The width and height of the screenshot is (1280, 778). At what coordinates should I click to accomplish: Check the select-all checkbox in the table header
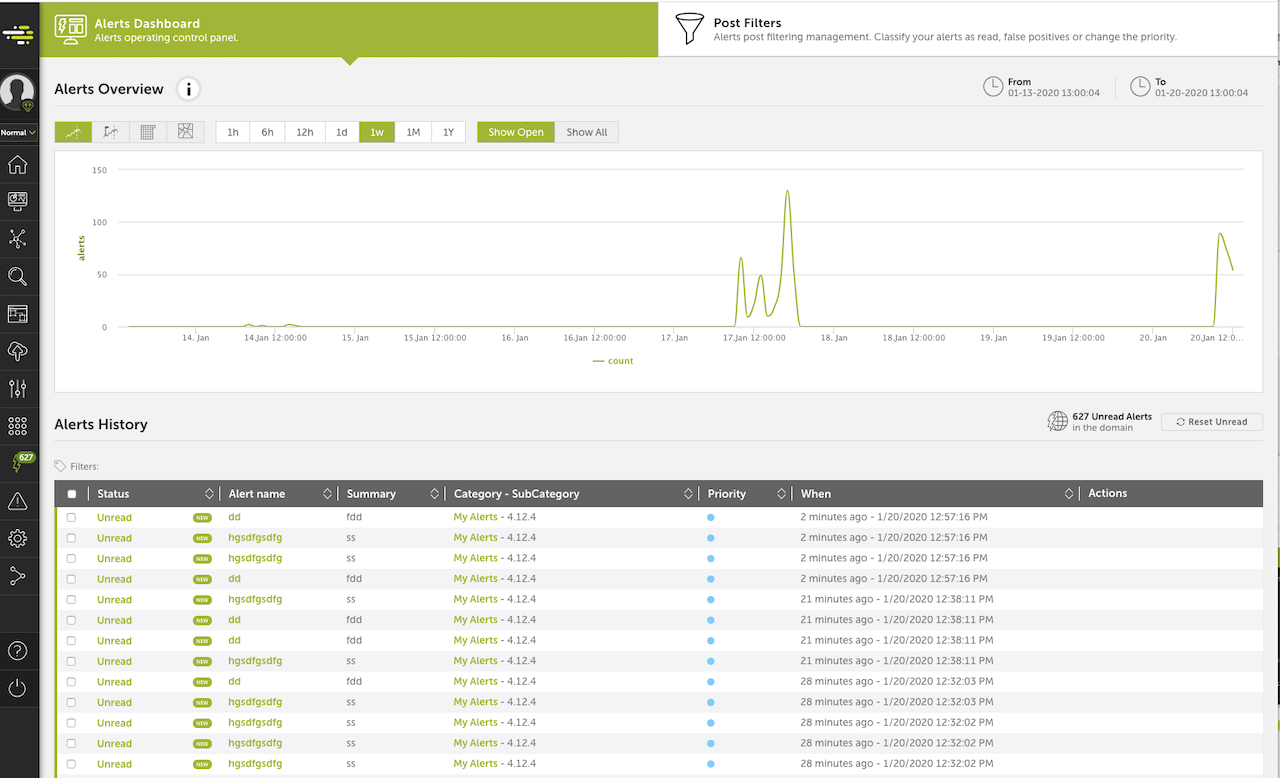(71, 493)
